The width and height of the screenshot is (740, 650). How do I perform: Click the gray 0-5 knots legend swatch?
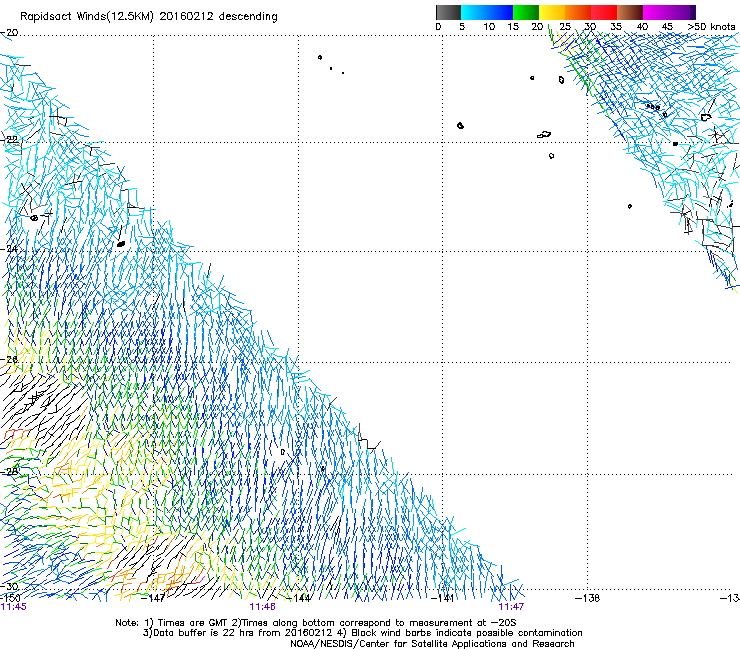[x=448, y=12]
